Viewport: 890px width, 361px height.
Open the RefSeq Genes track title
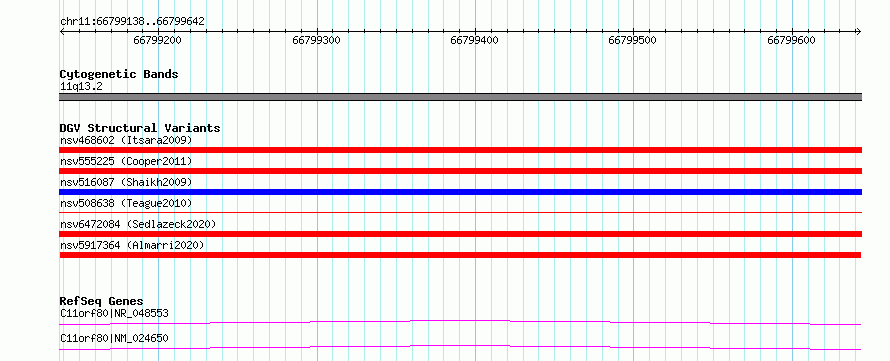102,301
